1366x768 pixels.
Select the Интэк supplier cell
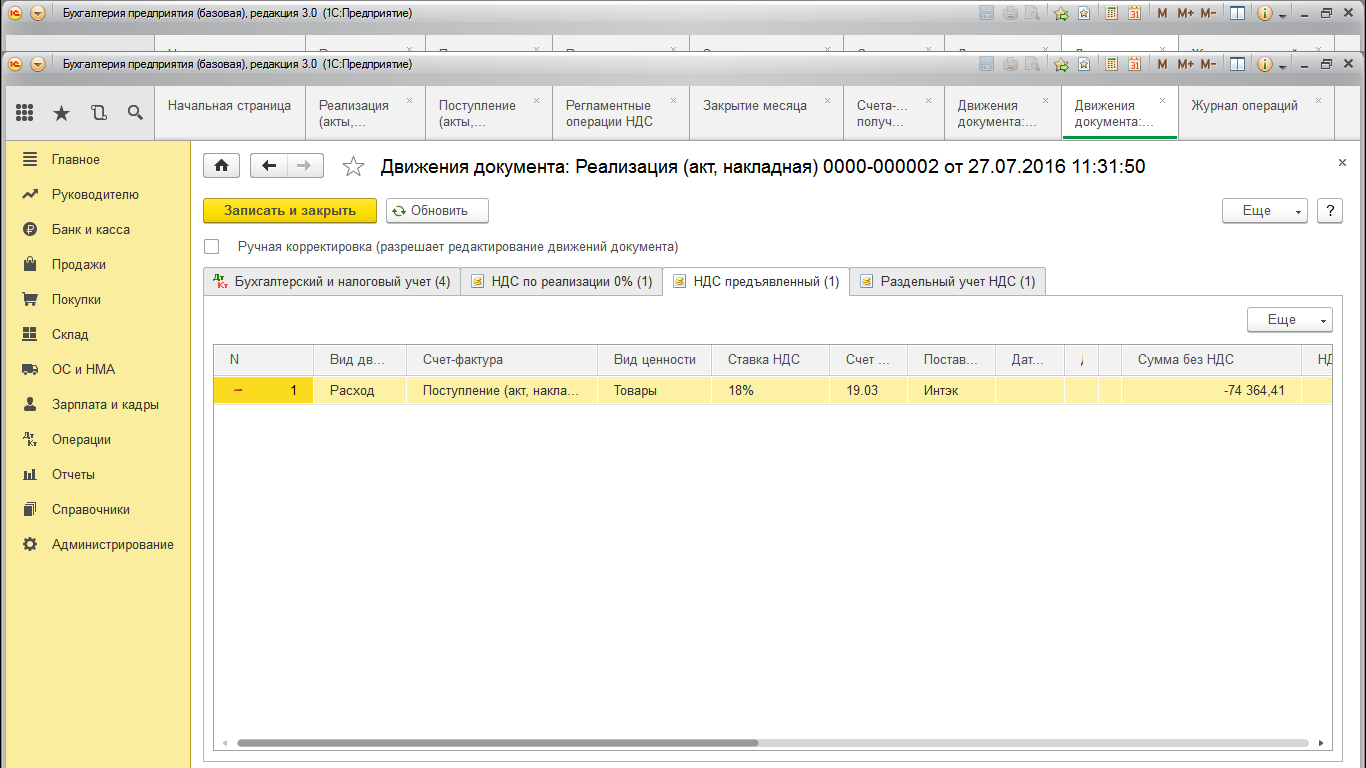952,390
